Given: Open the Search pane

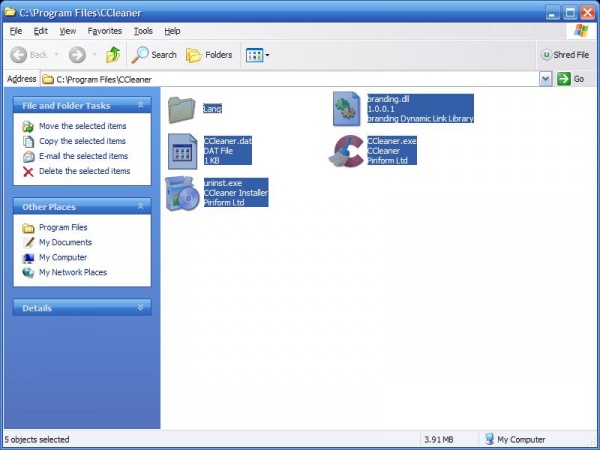Looking at the screenshot, I should pyautogui.click(x=154, y=55).
